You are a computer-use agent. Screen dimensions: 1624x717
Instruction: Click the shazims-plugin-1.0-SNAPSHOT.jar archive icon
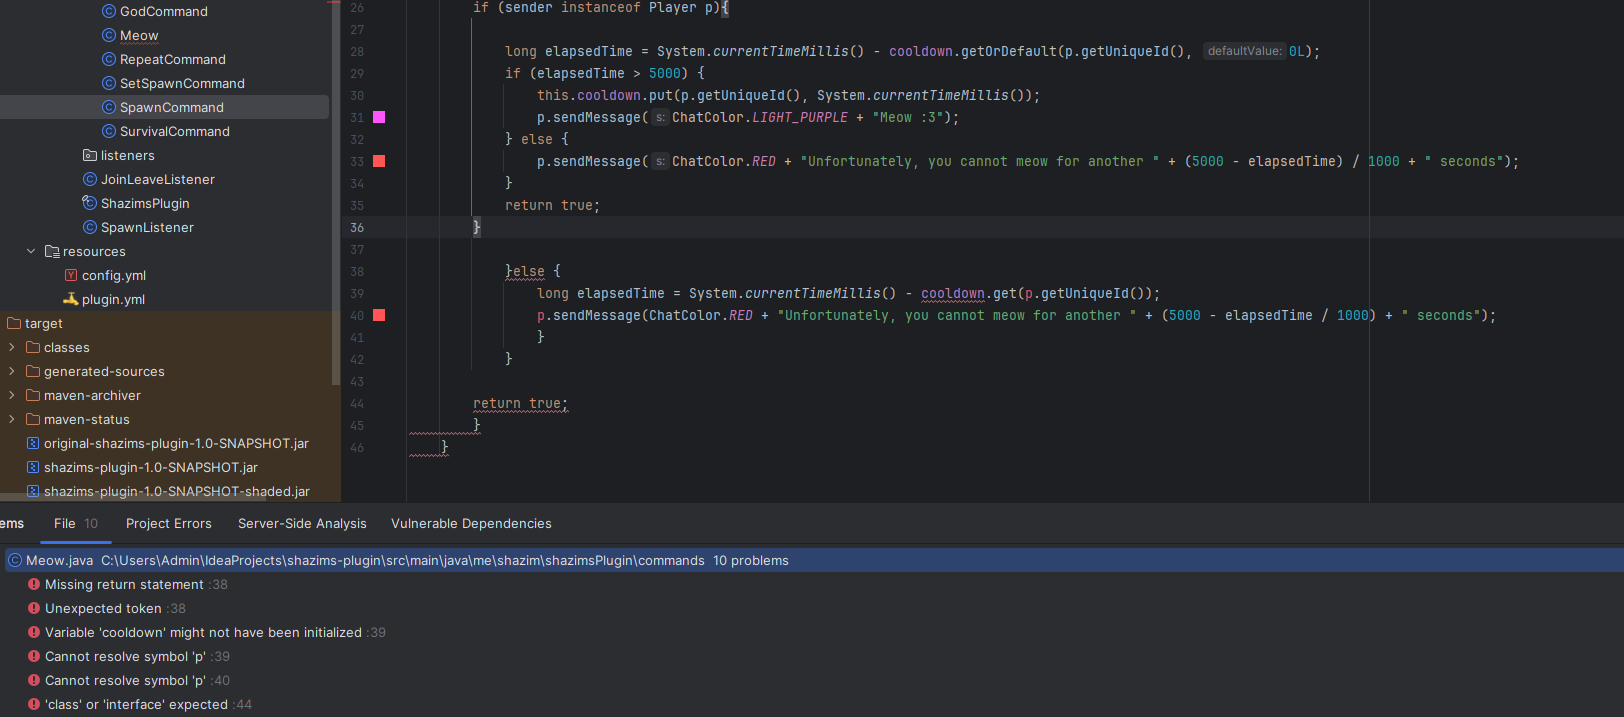[x=33, y=467]
